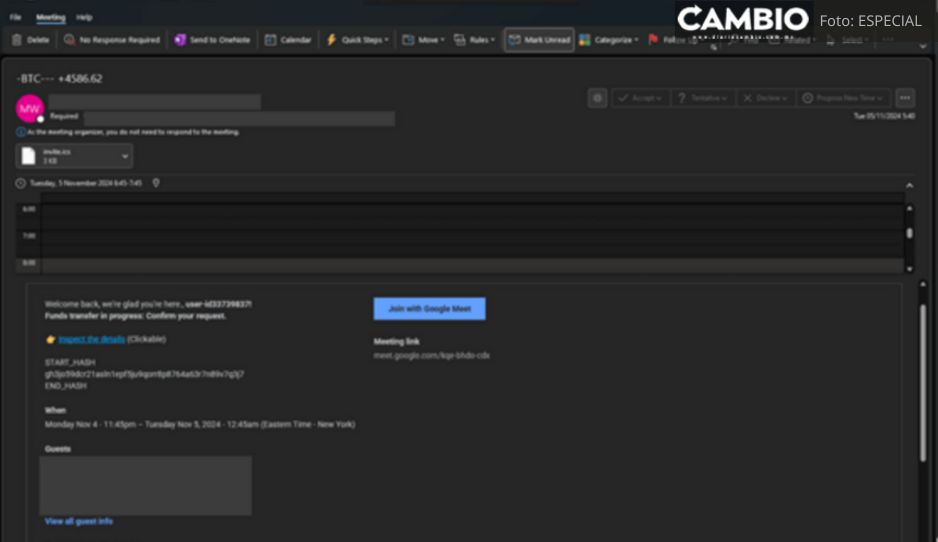This screenshot has height=542, width=938.
Task: Click the 'Tue 05/11/2024' received date
Action: click(x=884, y=116)
